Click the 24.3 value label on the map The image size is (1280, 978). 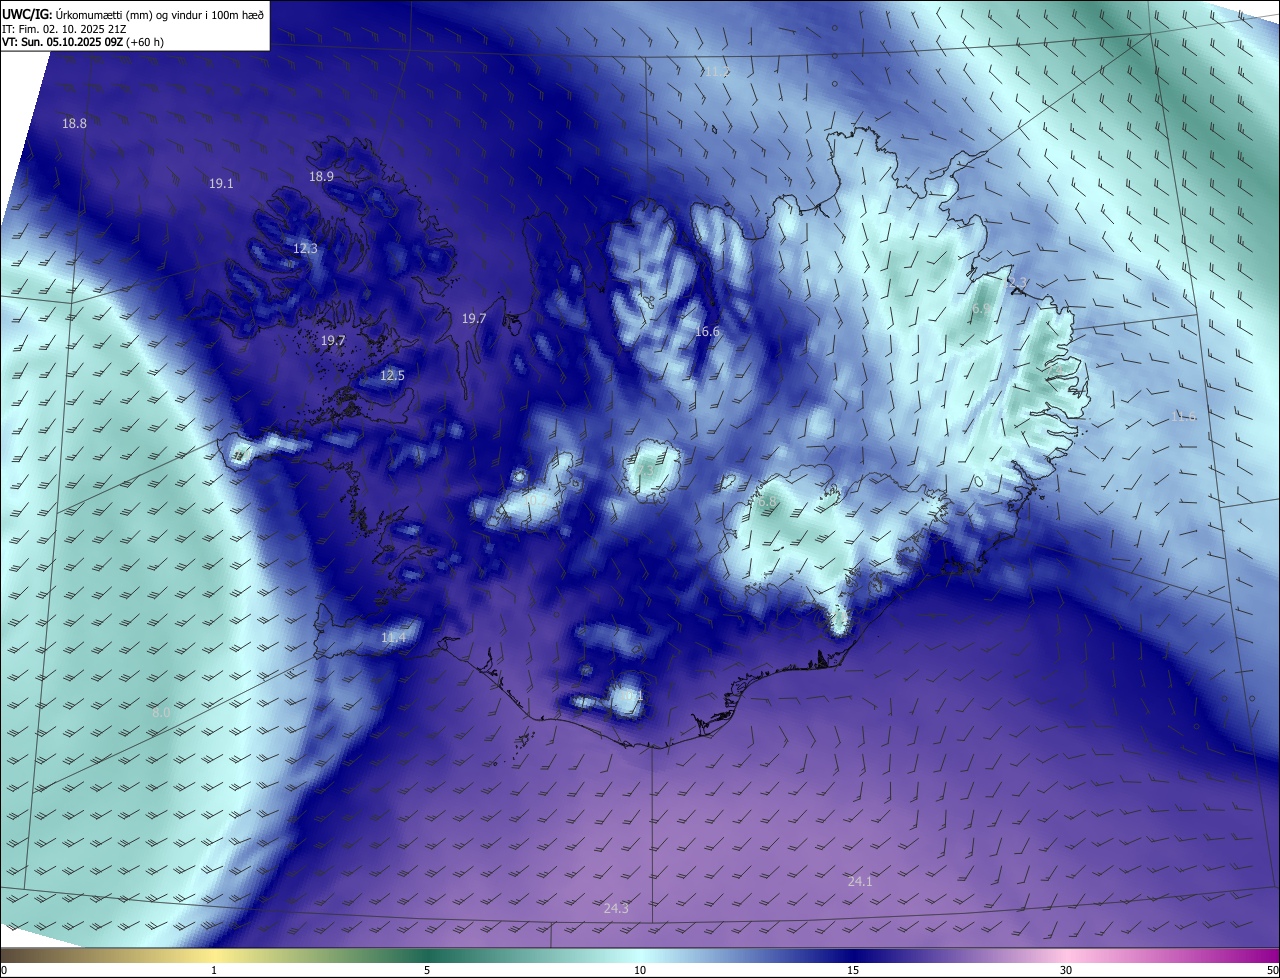click(x=616, y=908)
